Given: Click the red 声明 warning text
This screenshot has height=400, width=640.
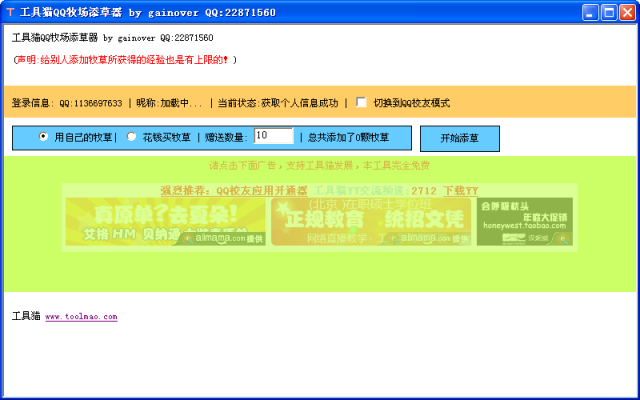Looking at the screenshot, I should point(124,60).
